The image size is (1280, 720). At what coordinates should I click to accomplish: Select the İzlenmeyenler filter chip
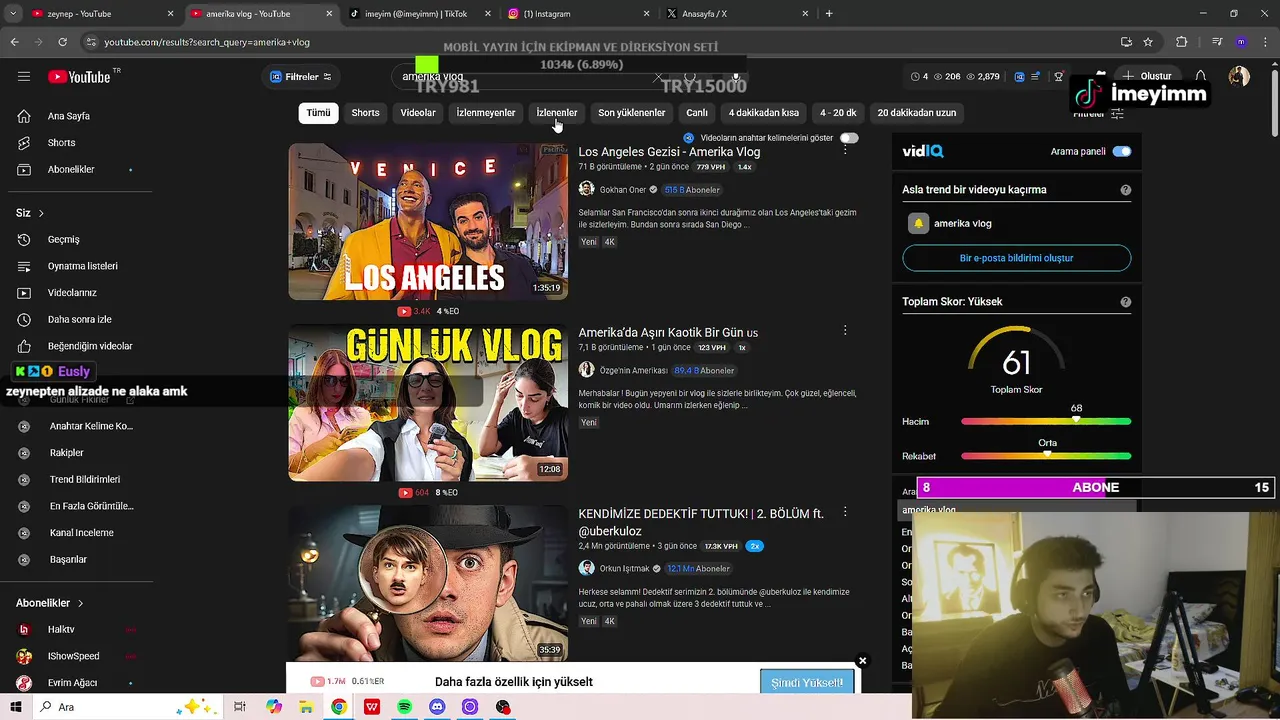click(x=486, y=113)
